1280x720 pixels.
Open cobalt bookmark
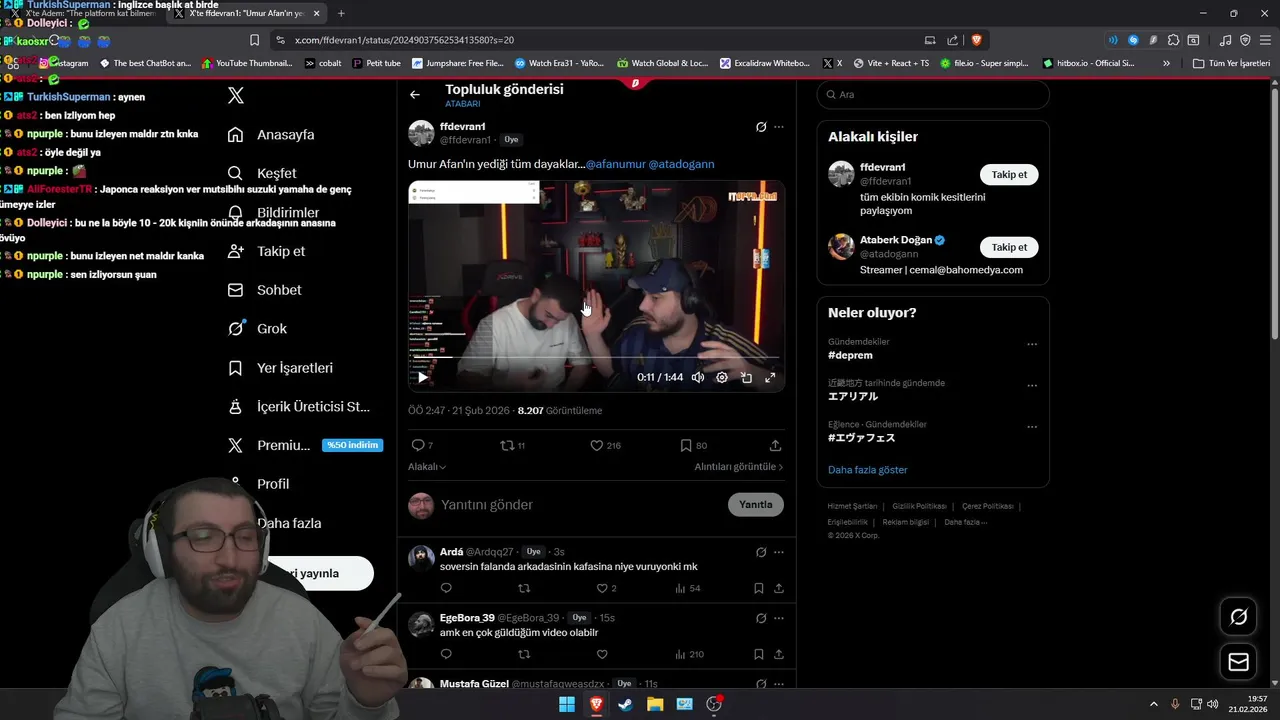(323, 63)
